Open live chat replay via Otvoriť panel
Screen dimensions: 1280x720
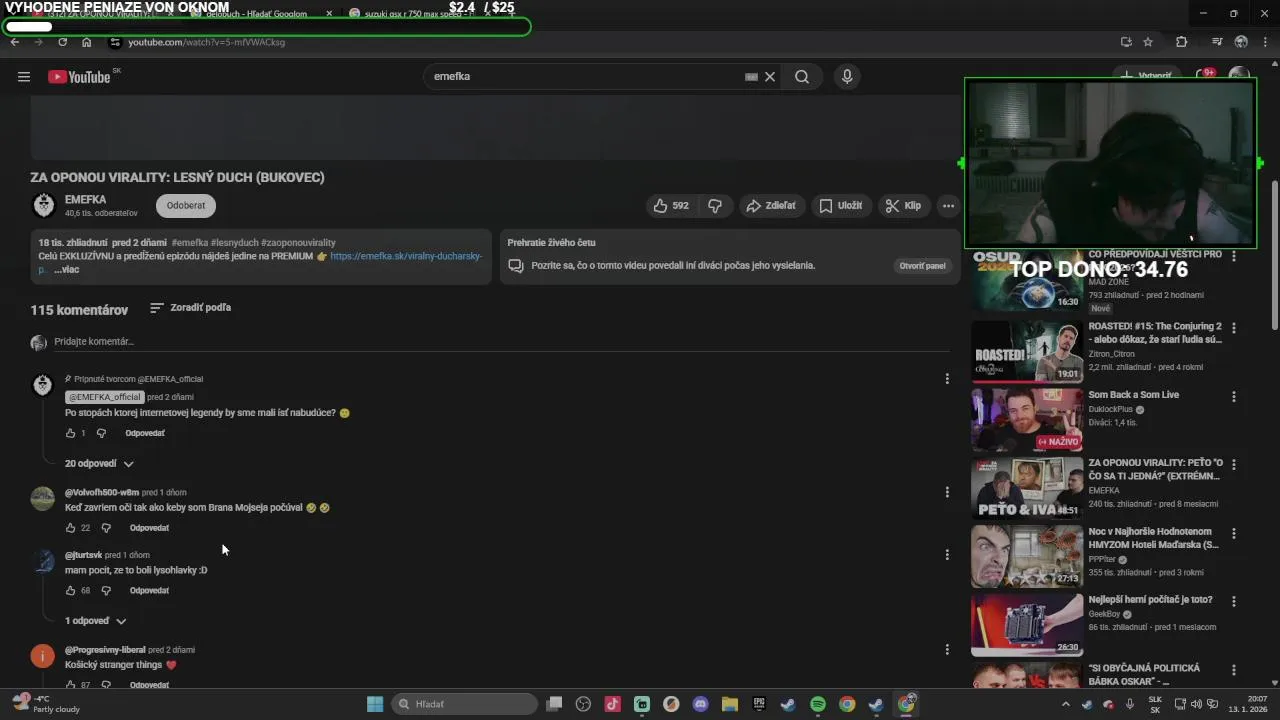click(922, 266)
